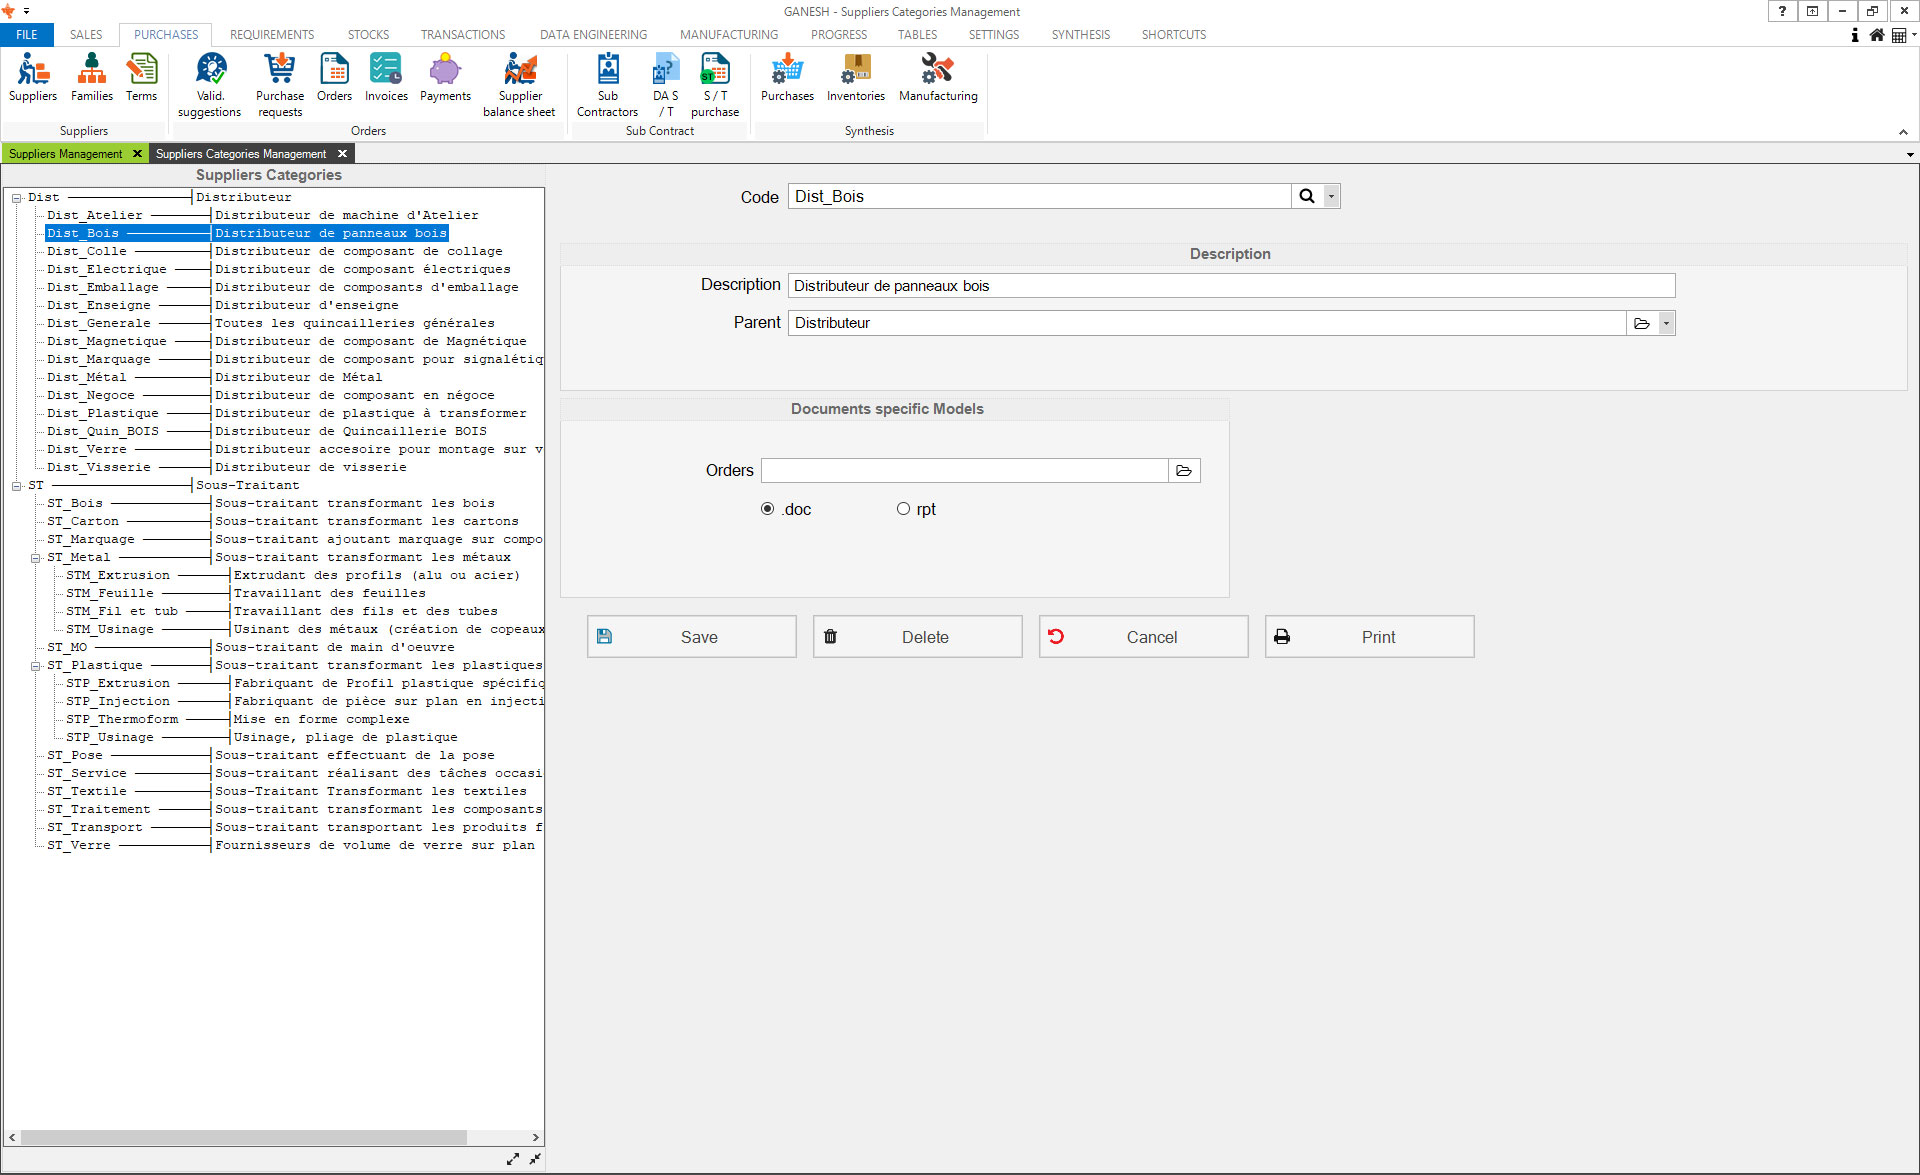
Task: Click the Code search magnifier icon
Action: tap(1306, 196)
